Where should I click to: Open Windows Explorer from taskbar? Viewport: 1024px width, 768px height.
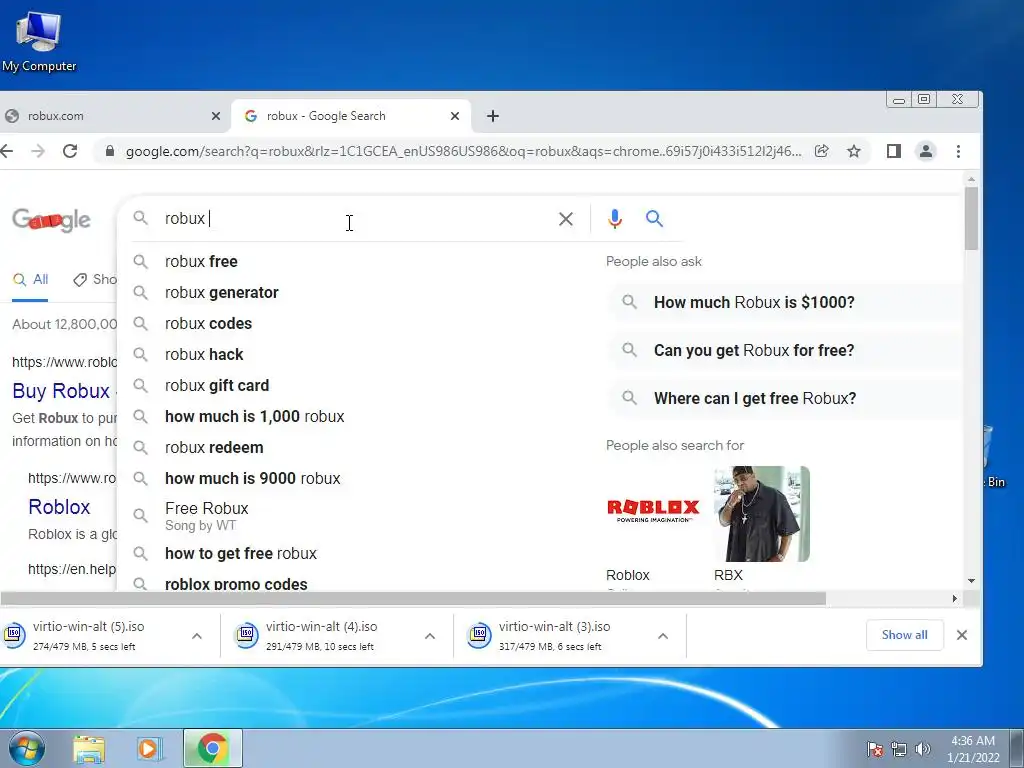(x=89, y=748)
